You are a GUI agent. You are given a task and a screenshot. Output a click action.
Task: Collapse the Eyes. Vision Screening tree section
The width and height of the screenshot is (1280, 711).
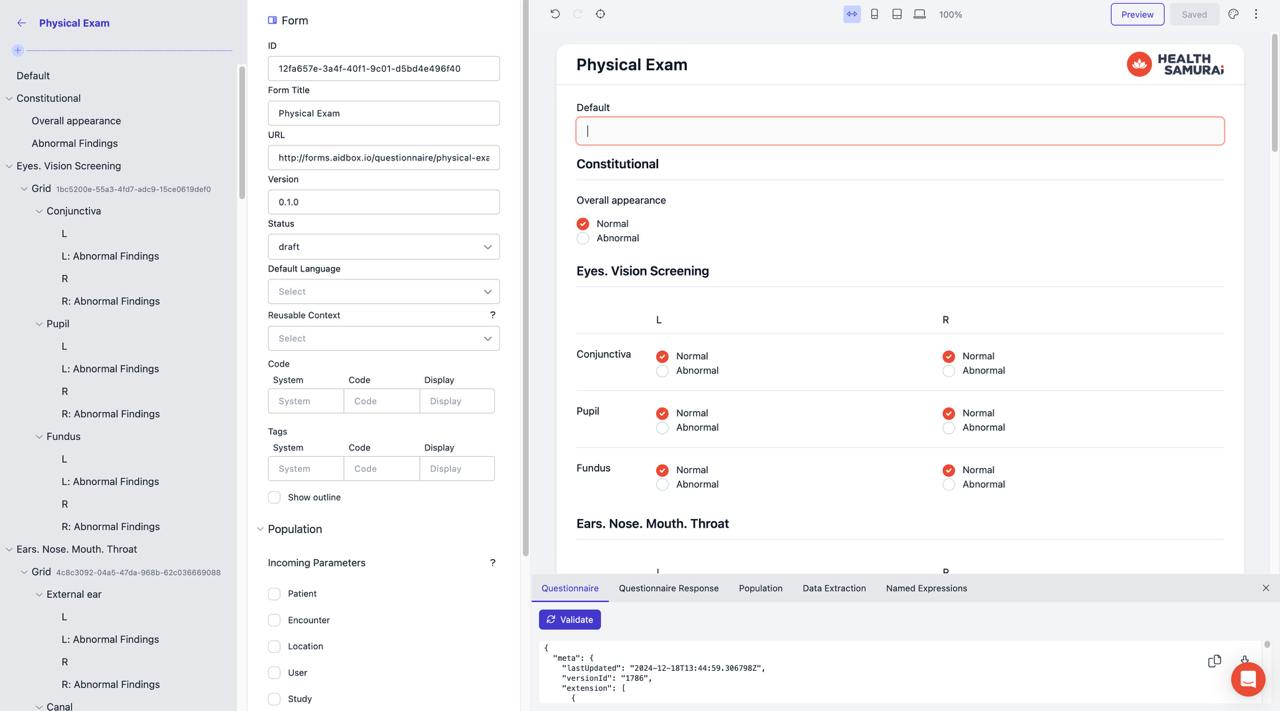(x=9, y=165)
